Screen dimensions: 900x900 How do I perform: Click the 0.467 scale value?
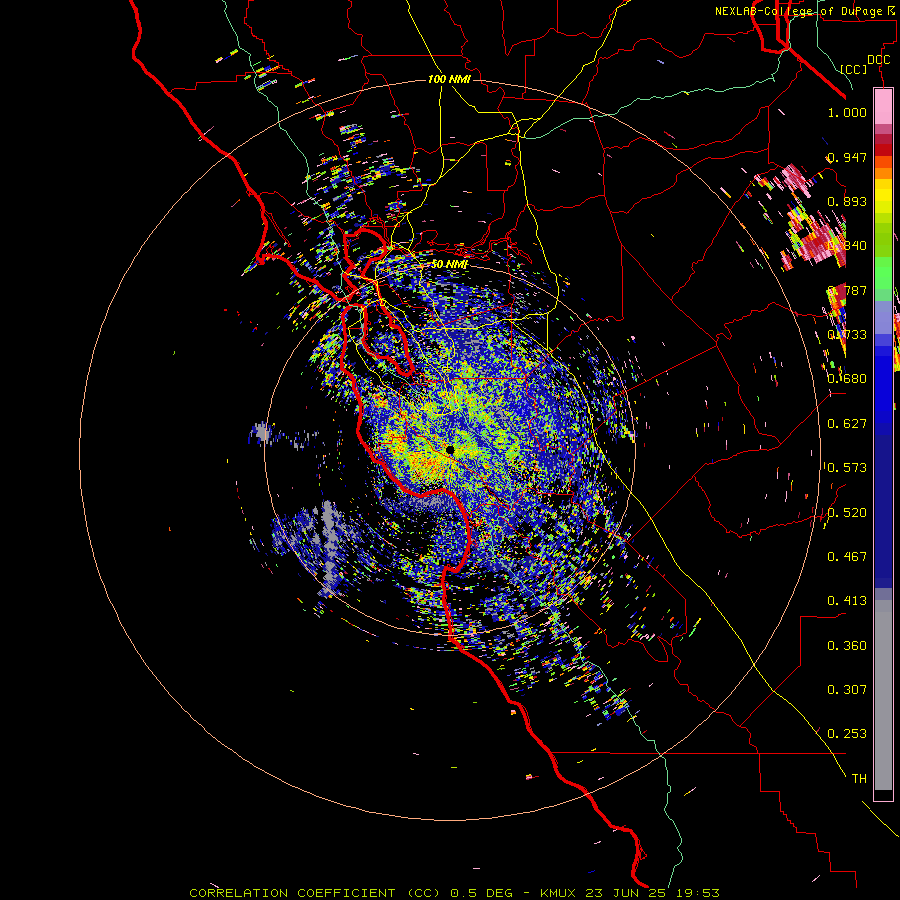click(x=847, y=556)
